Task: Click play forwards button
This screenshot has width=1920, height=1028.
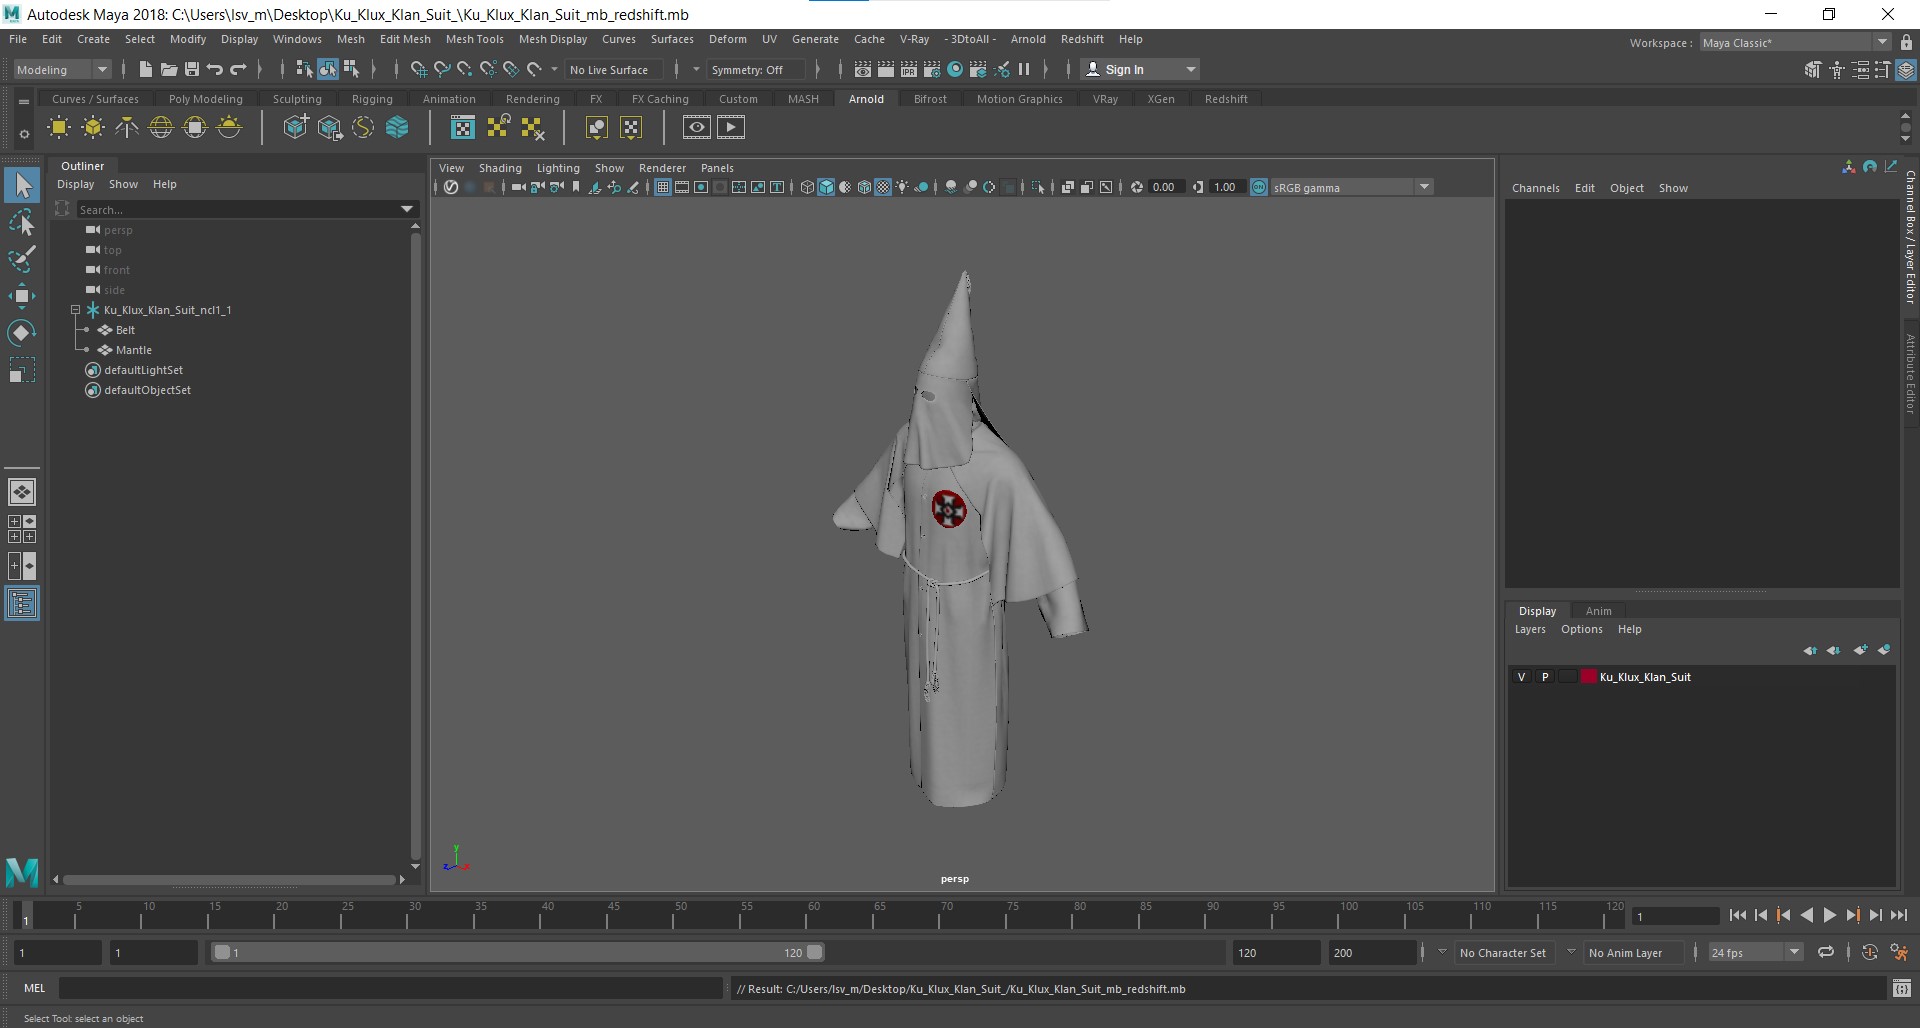Action: (x=1829, y=915)
